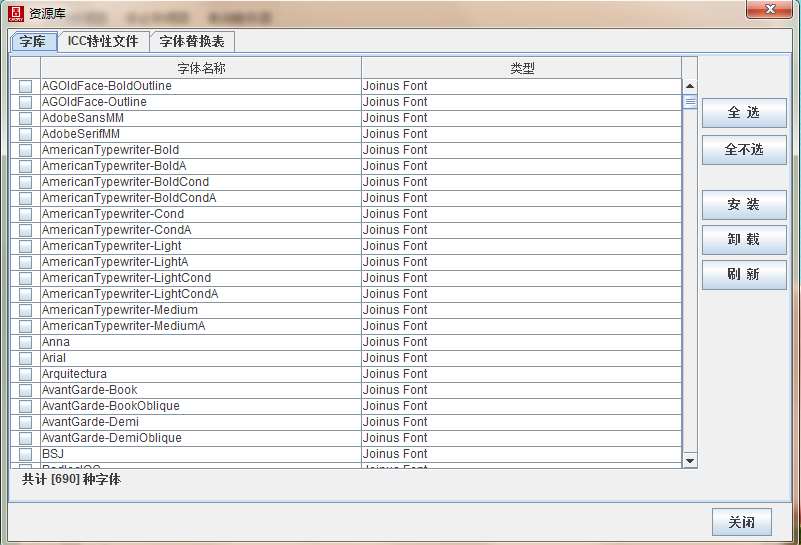
Task: Check the AGOldFace-Outline checkbox
Action: coord(26,102)
